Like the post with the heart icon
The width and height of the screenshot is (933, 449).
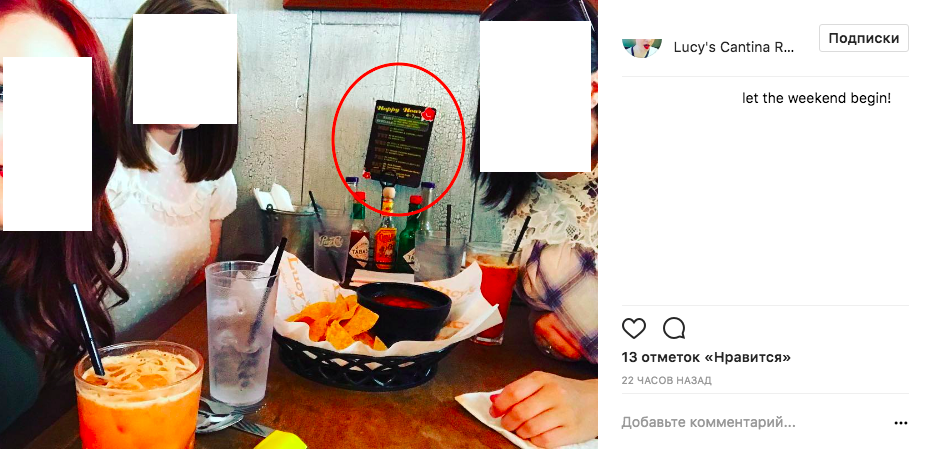click(x=634, y=328)
